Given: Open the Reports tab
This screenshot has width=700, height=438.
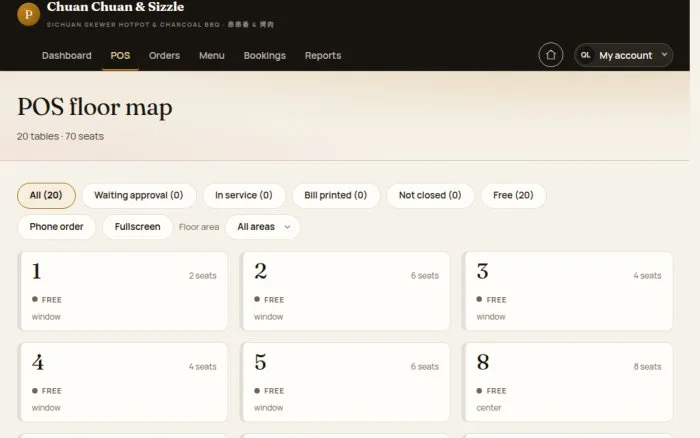Looking at the screenshot, I should pyautogui.click(x=323, y=55).
